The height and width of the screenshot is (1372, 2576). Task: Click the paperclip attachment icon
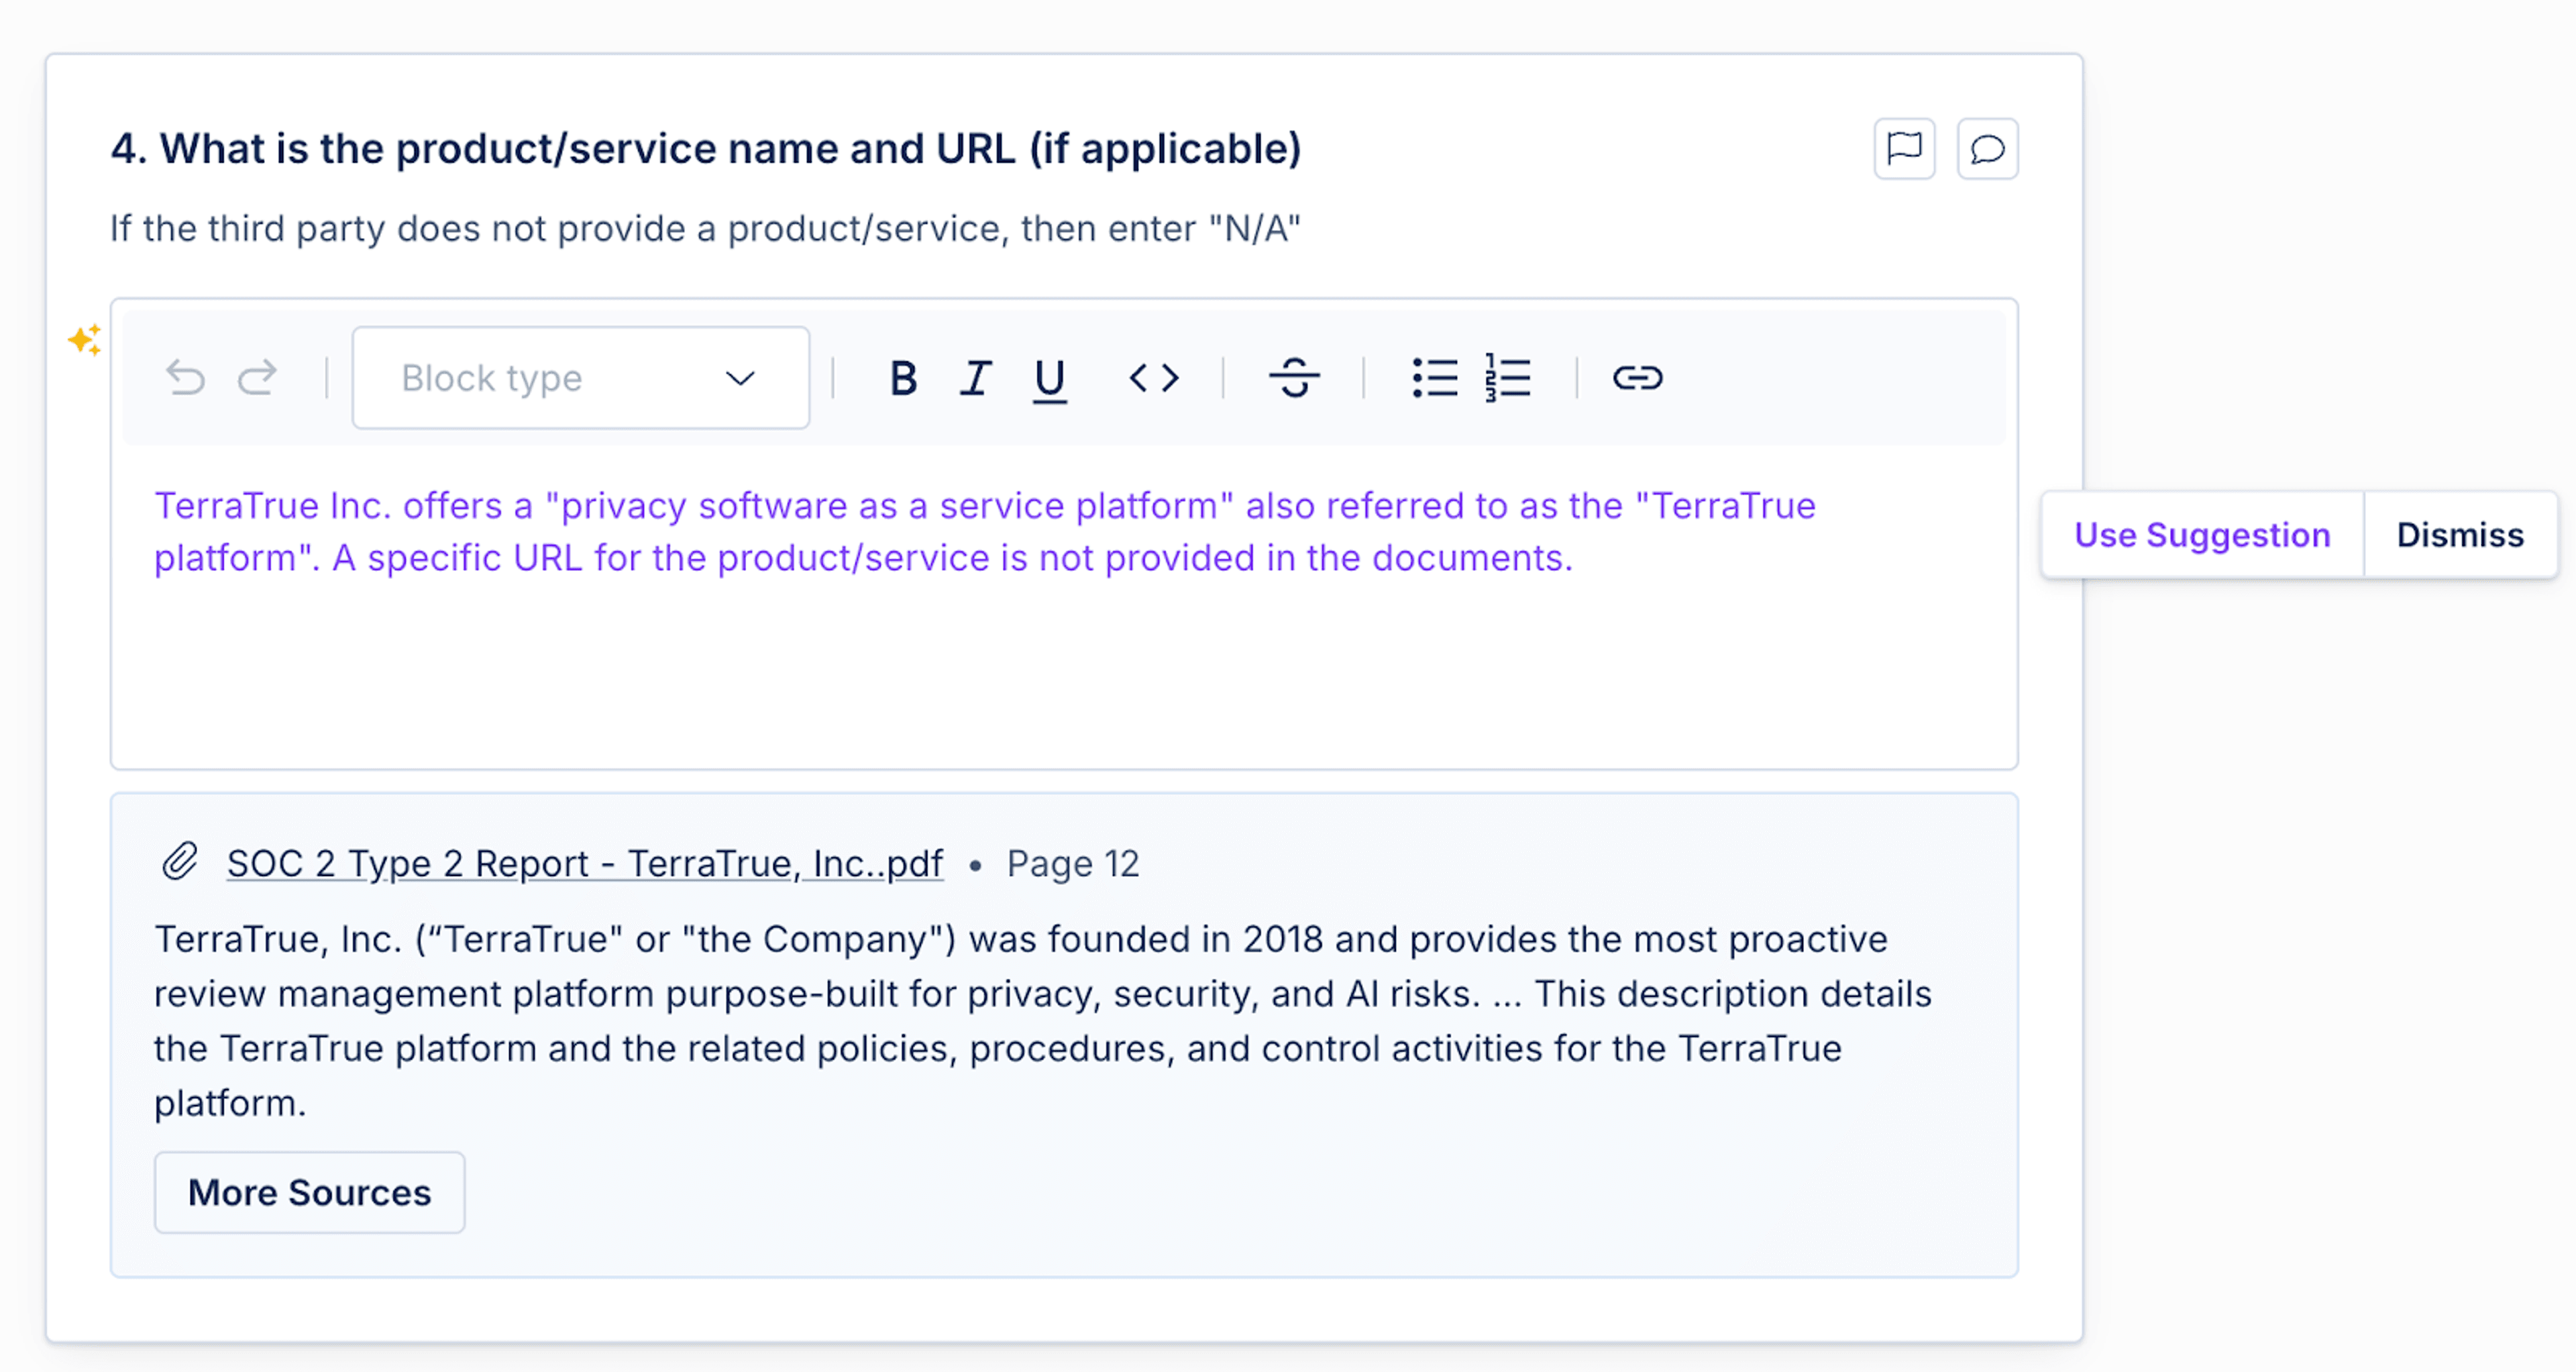180,861
